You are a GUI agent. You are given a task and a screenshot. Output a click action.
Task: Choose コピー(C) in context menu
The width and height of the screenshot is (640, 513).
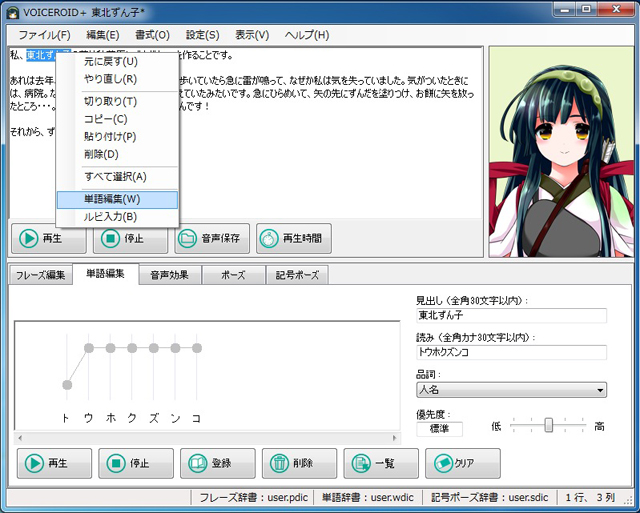coord(117,119)
